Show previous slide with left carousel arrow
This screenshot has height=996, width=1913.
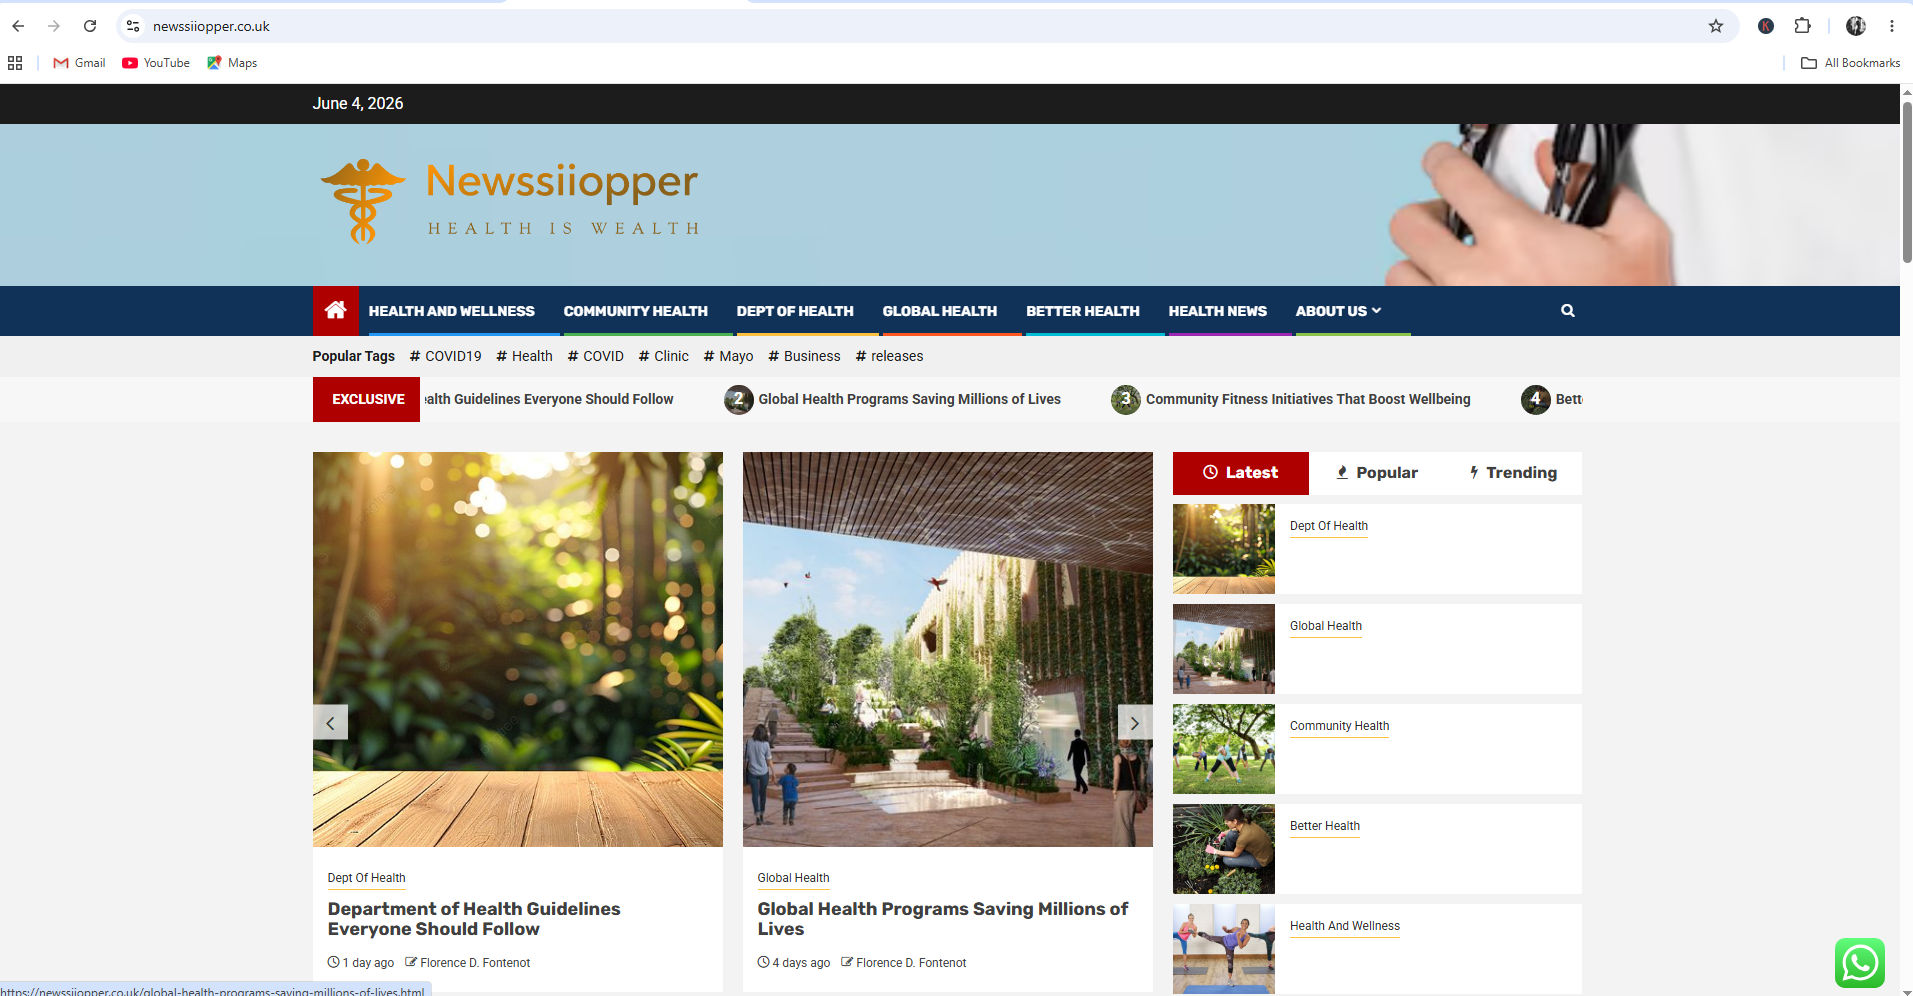pos(330,722)
